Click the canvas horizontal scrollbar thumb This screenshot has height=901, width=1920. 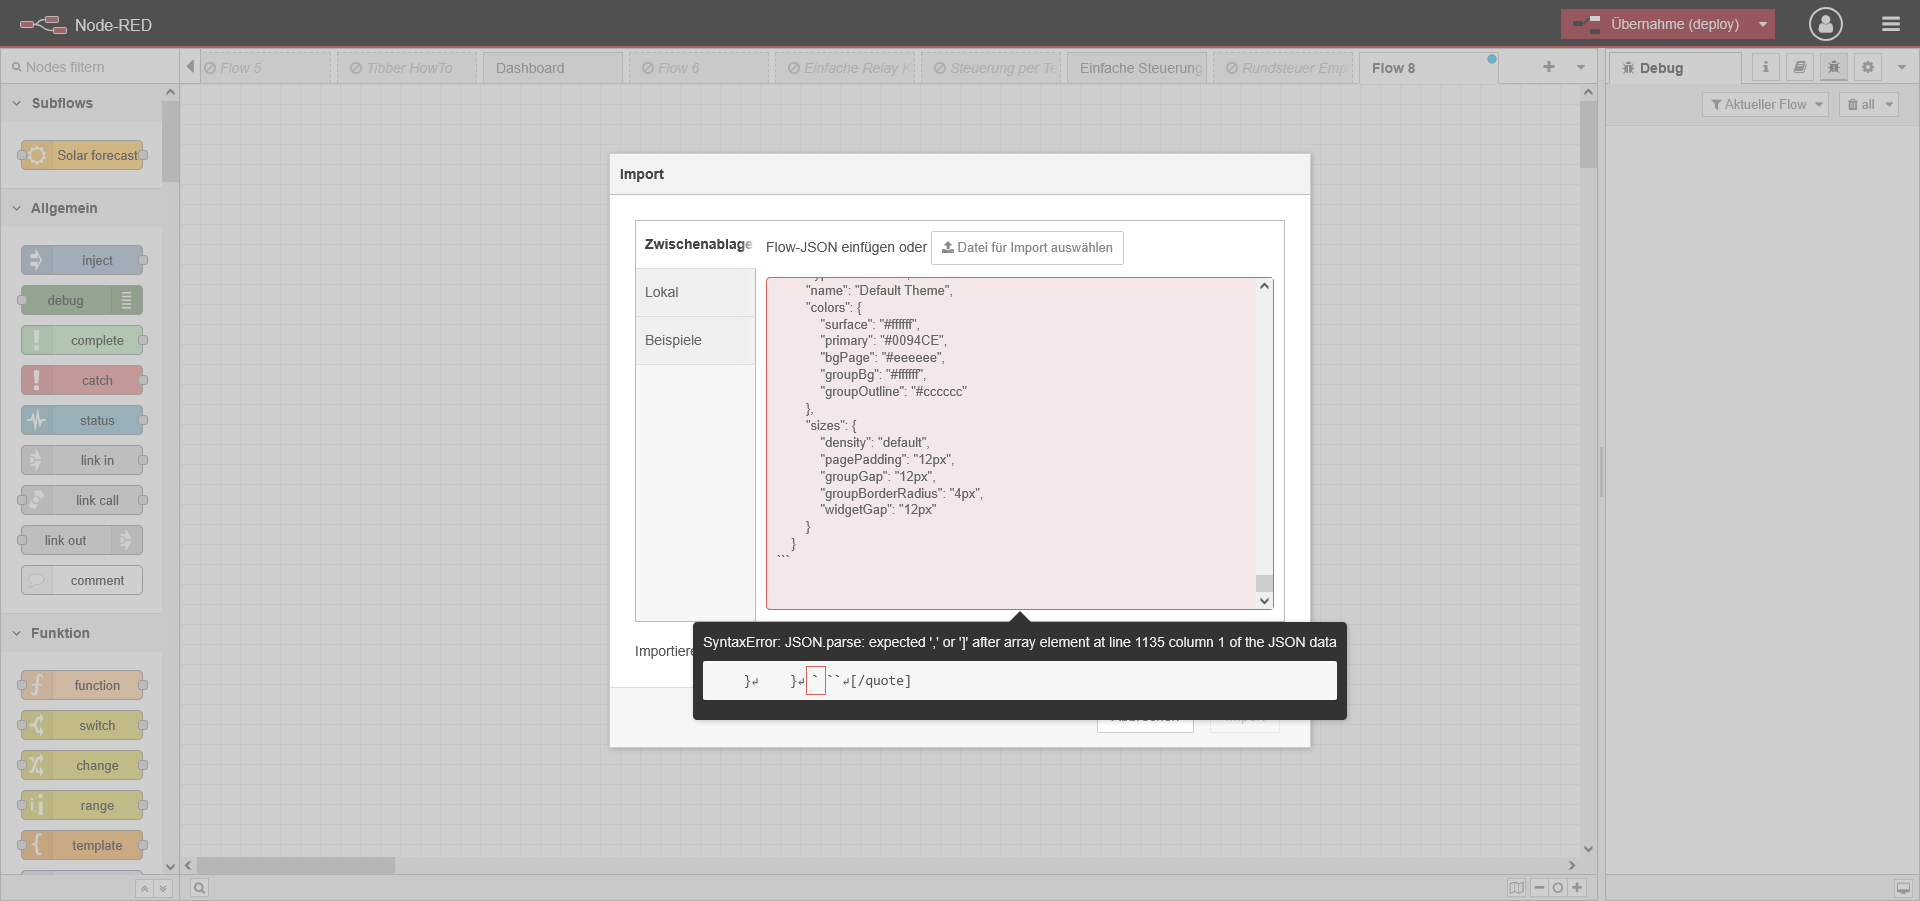coord(295,865)
